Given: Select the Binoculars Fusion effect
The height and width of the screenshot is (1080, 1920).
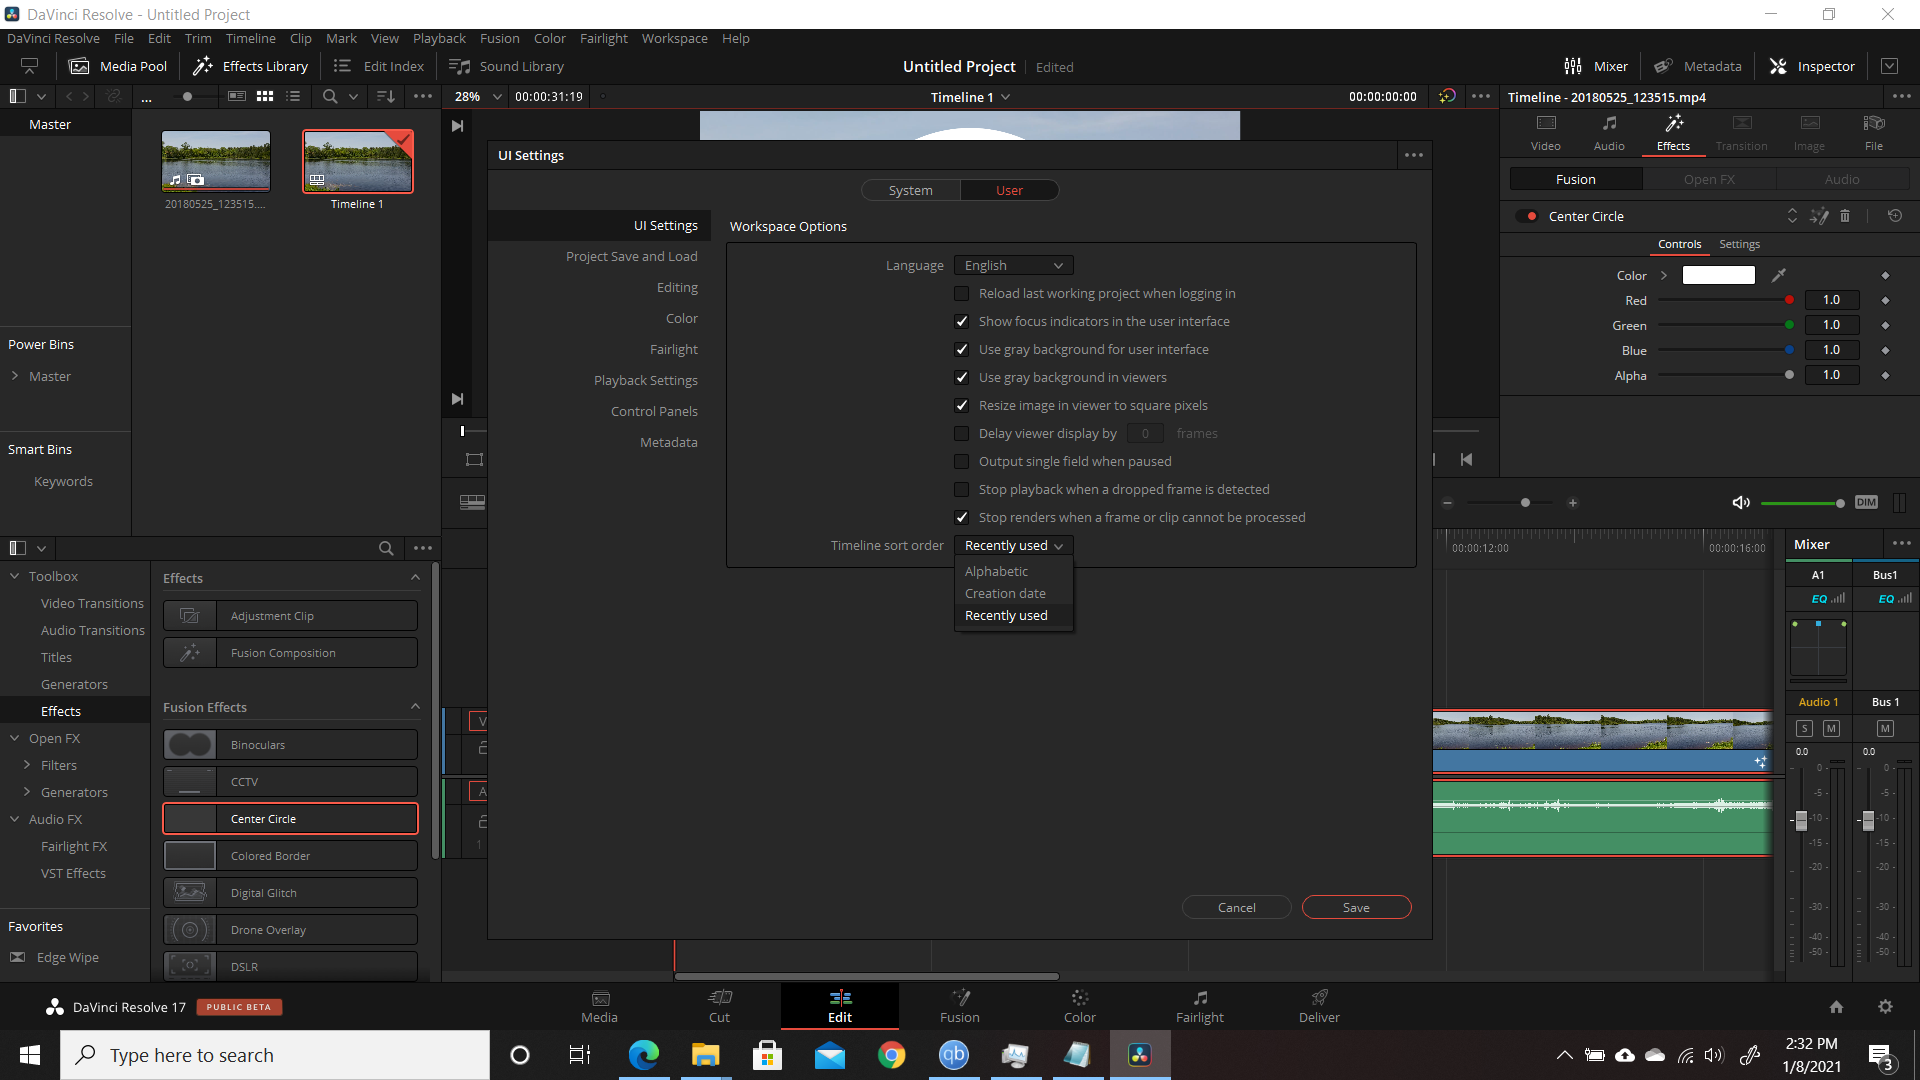Looking at the screenshot, I should click(x=290, y=745).
